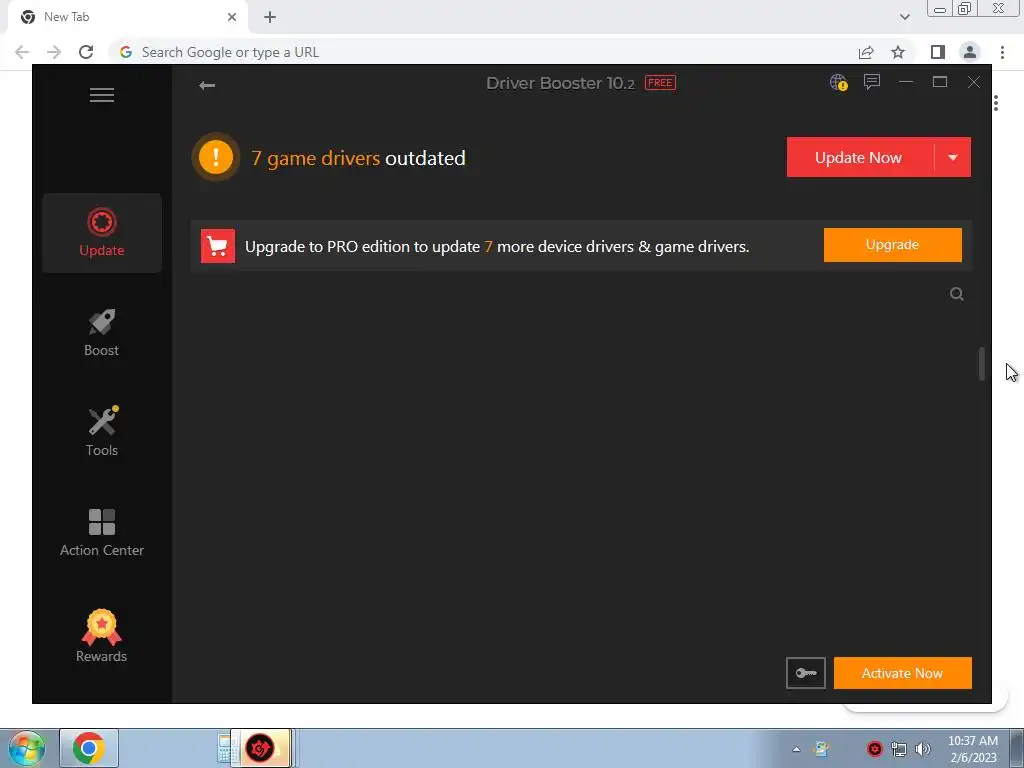1024x768 pixels.
Task: Click the Activate Now button
Action: [x=903, y=673]
